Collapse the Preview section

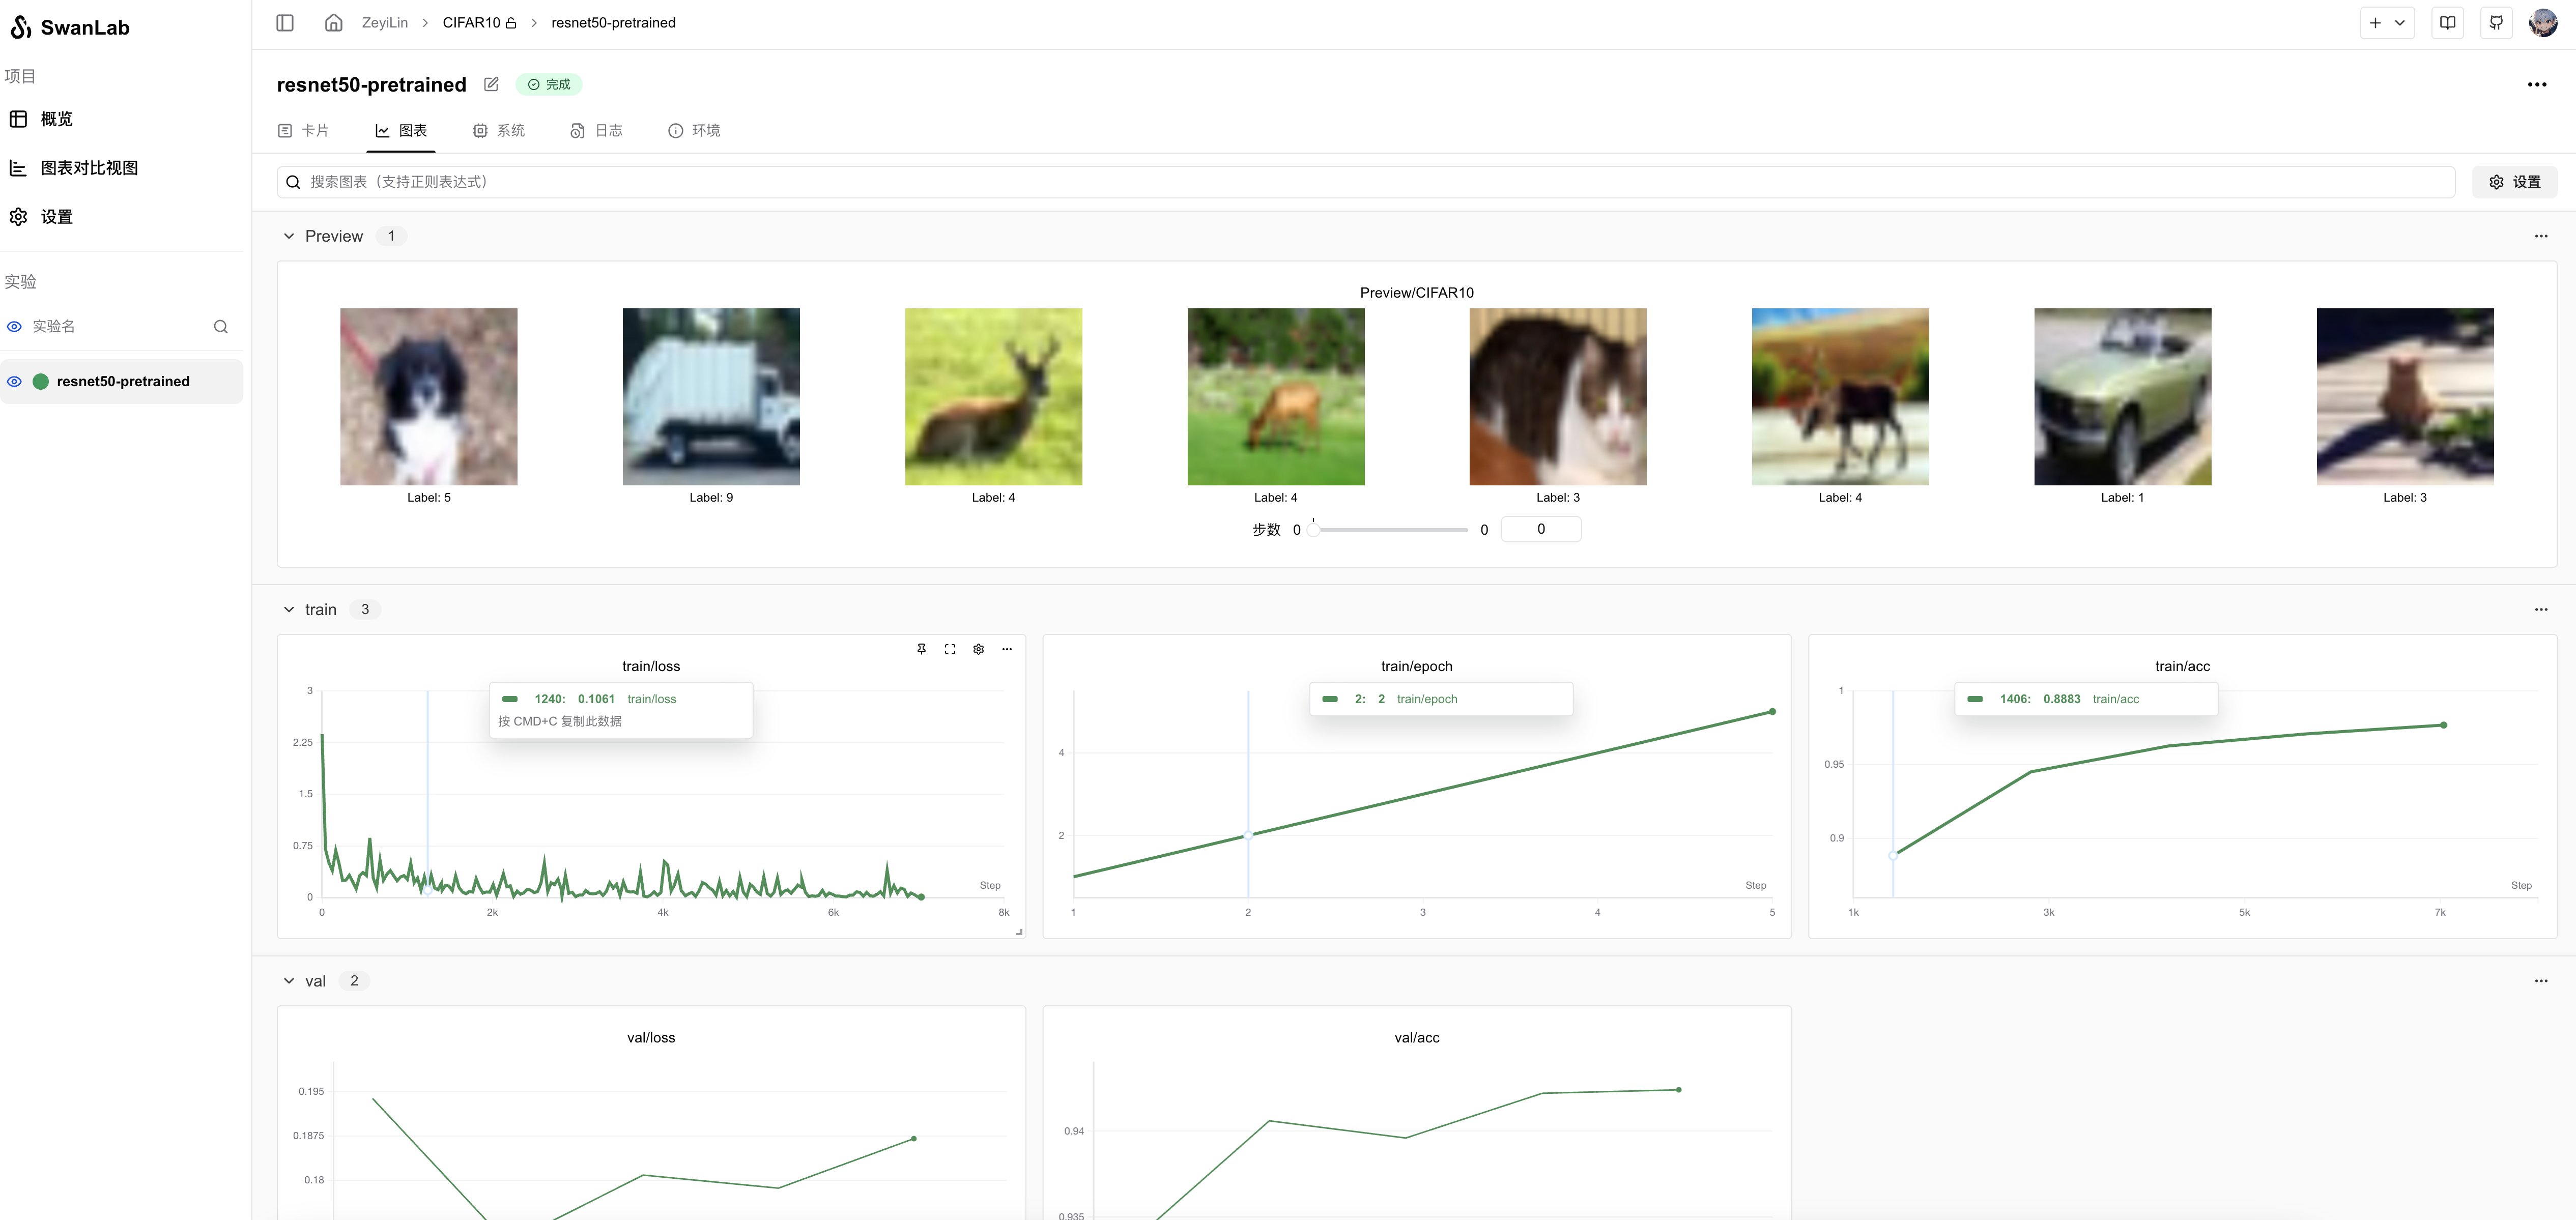pos(289,237)
